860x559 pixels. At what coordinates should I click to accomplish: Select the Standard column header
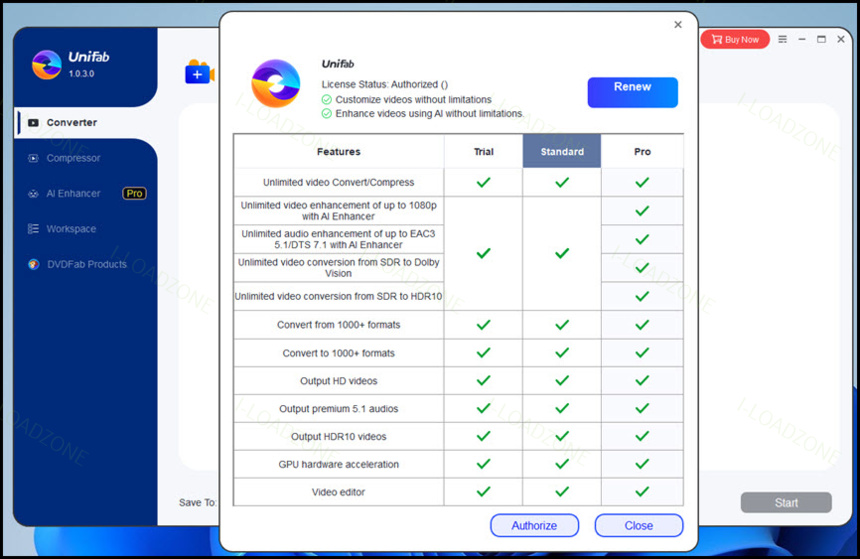[x=562, y=151]
